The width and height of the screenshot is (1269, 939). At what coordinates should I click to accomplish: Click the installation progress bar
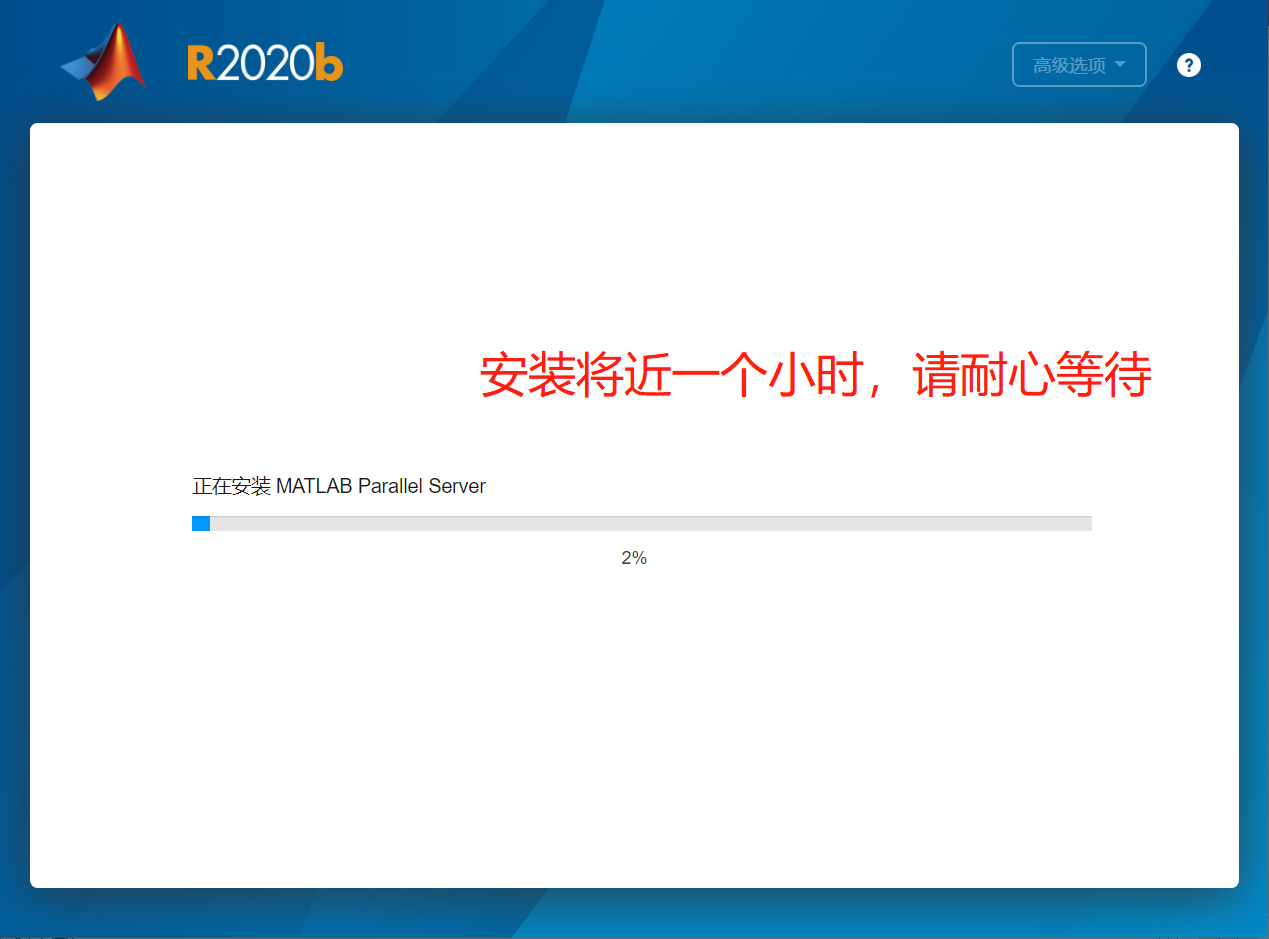click(641, 522)
